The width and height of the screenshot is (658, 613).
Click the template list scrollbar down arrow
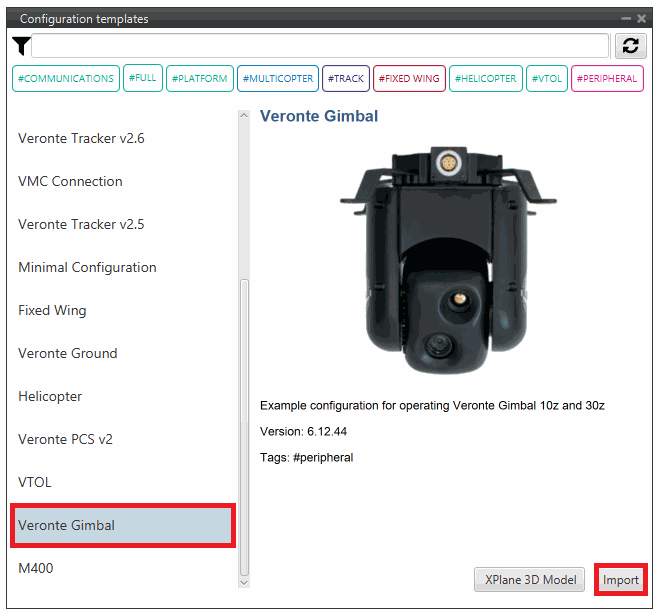244,581
